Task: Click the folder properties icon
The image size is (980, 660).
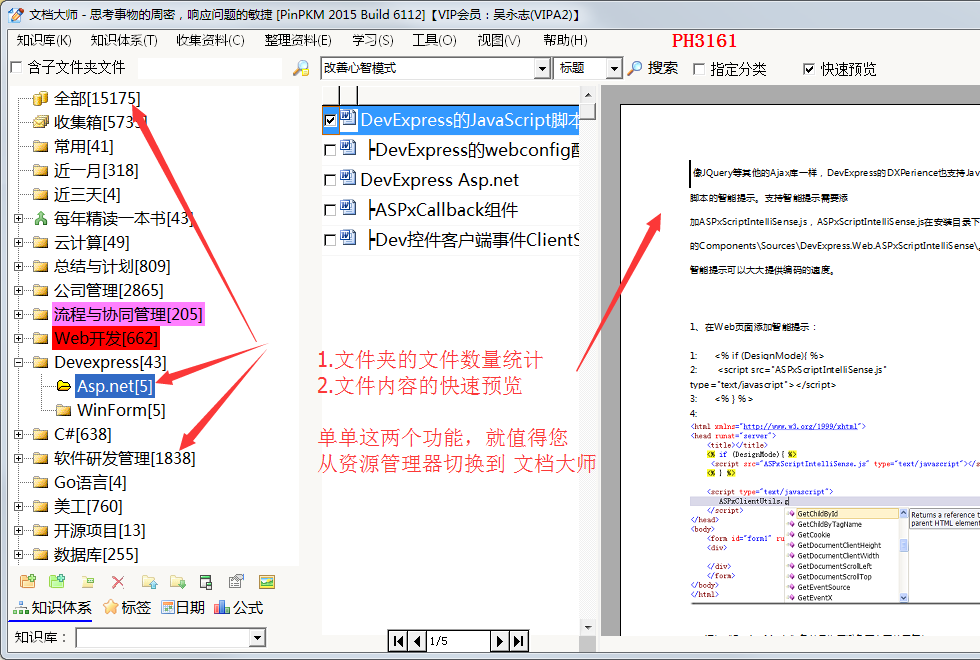Action: 237,582
